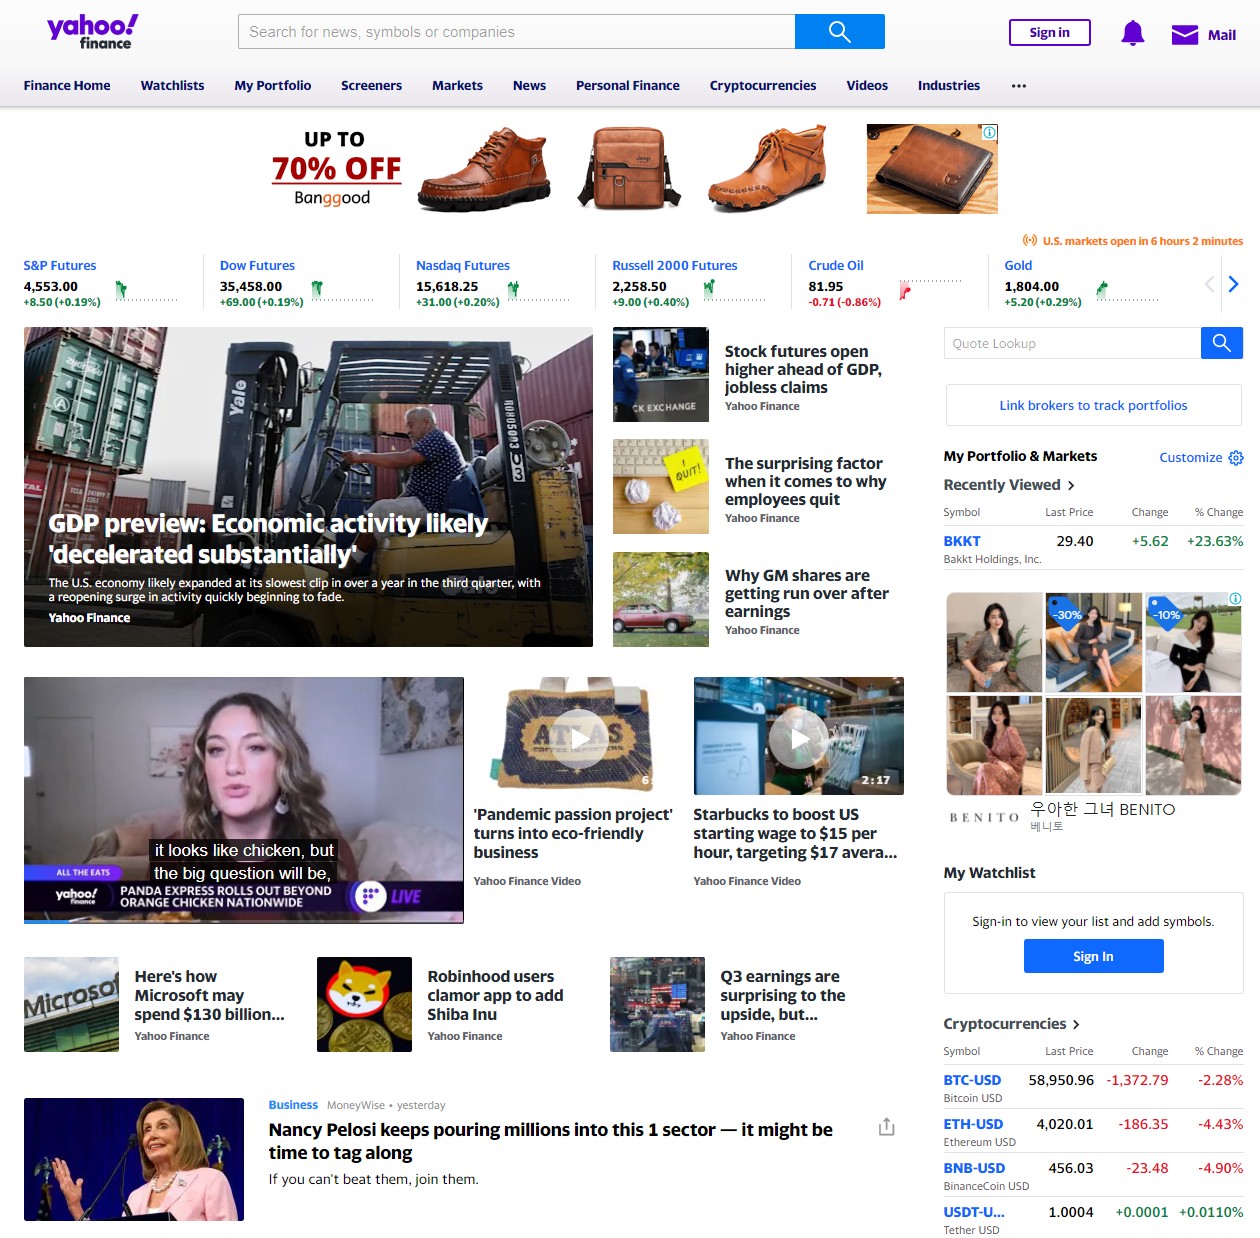Click the AdChoices icon on Benito ad
The image size is (1260, 1238).
coord(1235,599)
